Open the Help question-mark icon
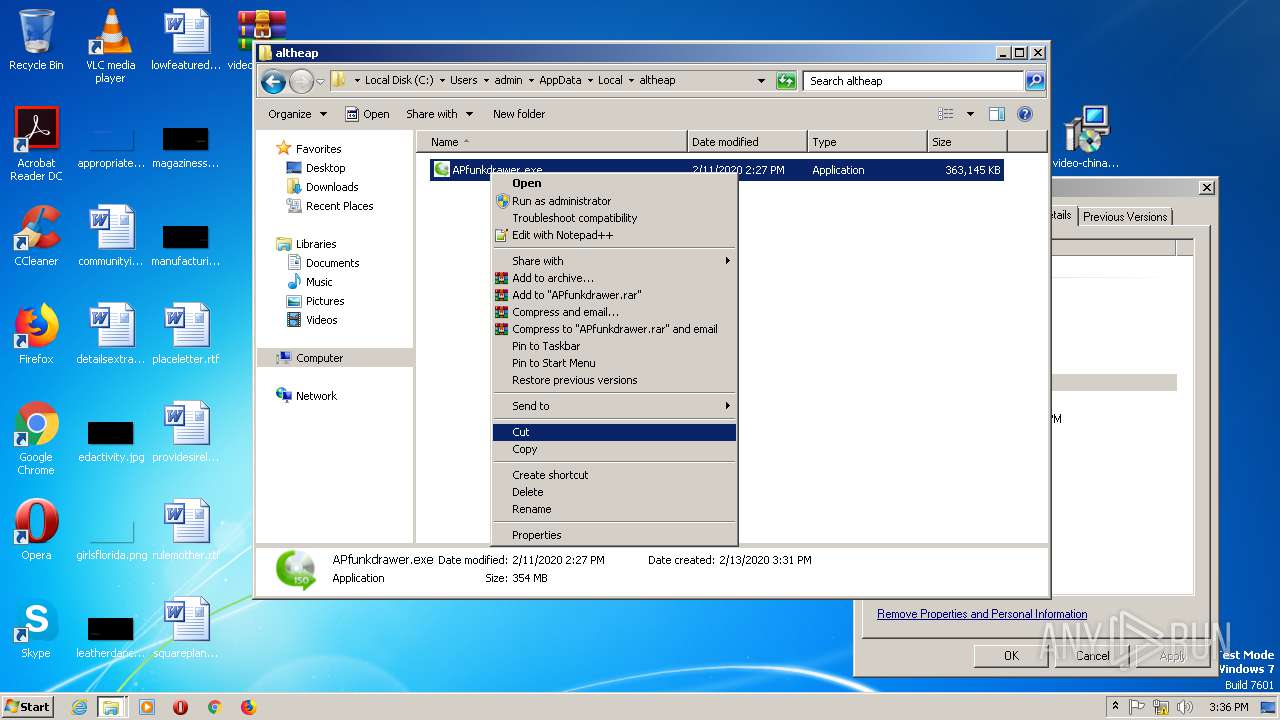This screenshot has width=1280, height=720. point(1025,114)
